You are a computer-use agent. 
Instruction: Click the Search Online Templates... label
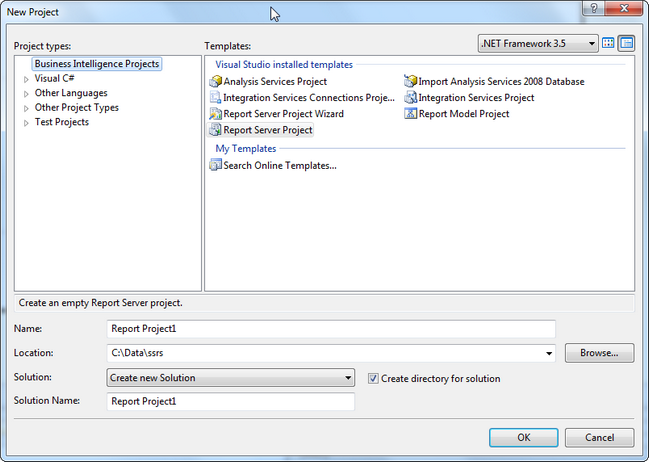(x=280, y=166)
